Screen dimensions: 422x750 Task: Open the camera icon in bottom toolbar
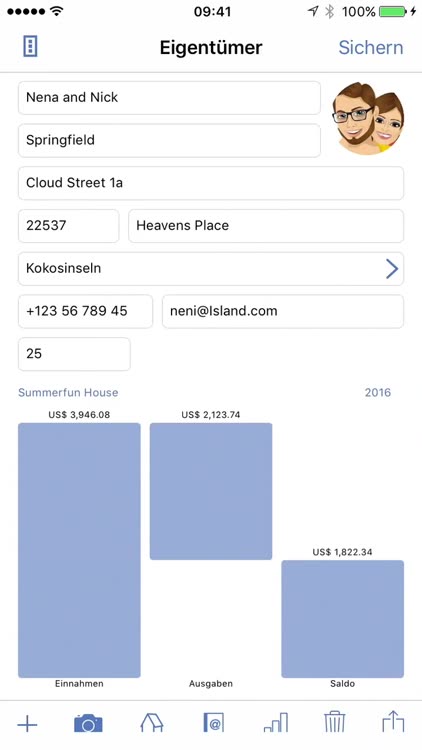click(88, 723)
